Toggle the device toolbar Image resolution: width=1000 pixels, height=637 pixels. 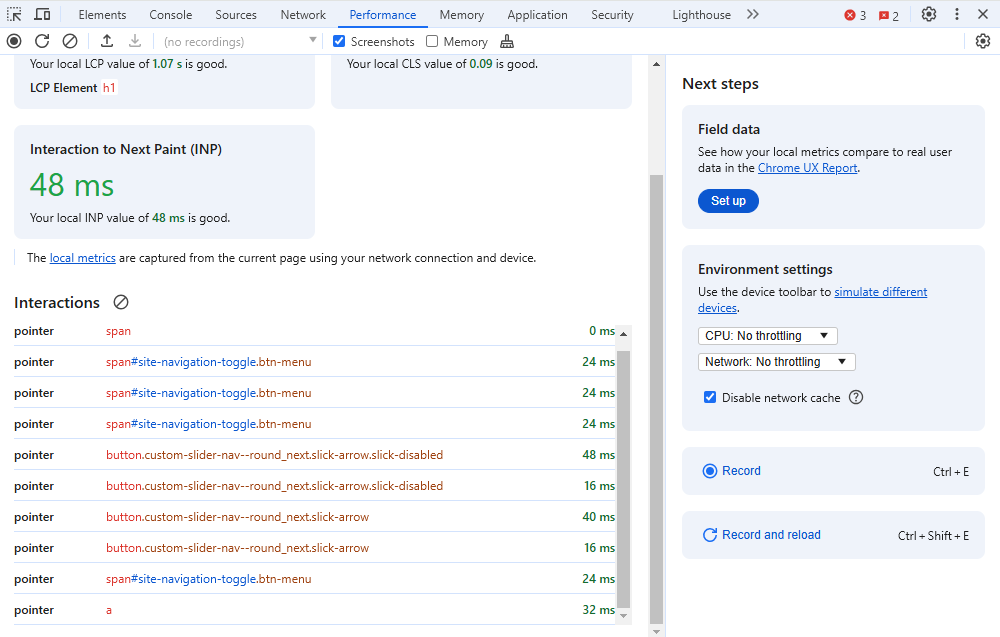point(40,14)
